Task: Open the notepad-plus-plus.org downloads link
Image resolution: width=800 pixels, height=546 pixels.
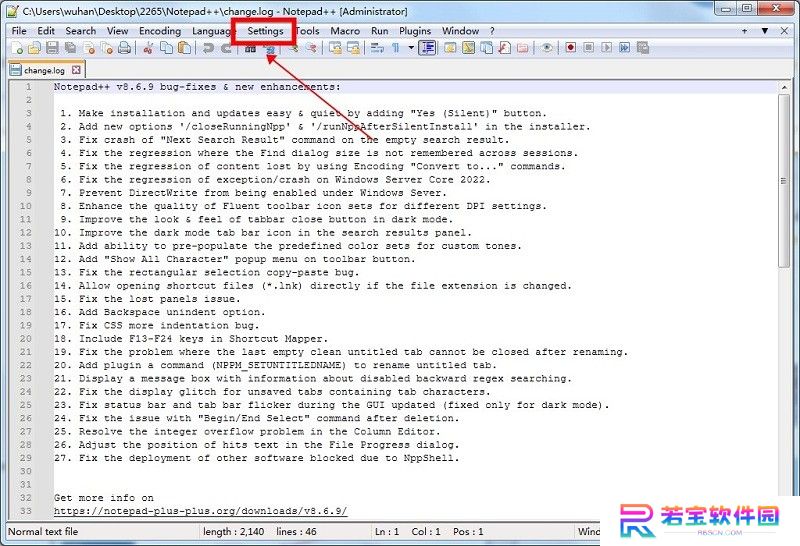Action: click(x=201, y=511)
